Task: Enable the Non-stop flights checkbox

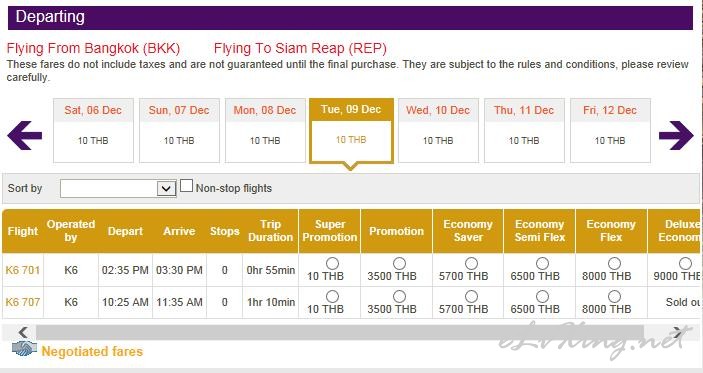Action: (x=186, y=186)
